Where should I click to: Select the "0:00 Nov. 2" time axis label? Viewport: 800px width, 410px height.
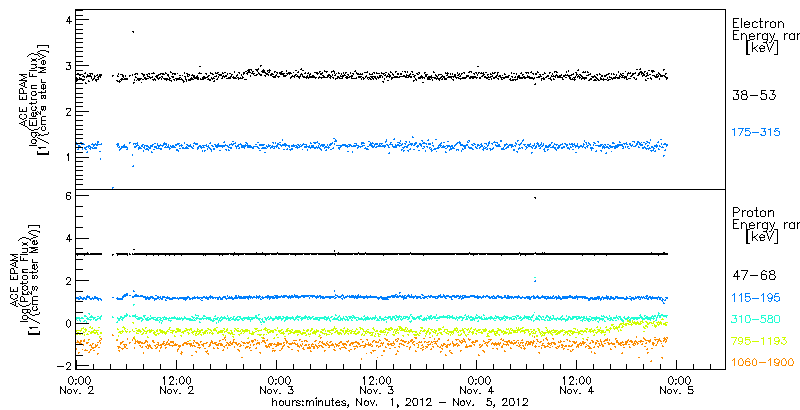[x=77, y=386]
